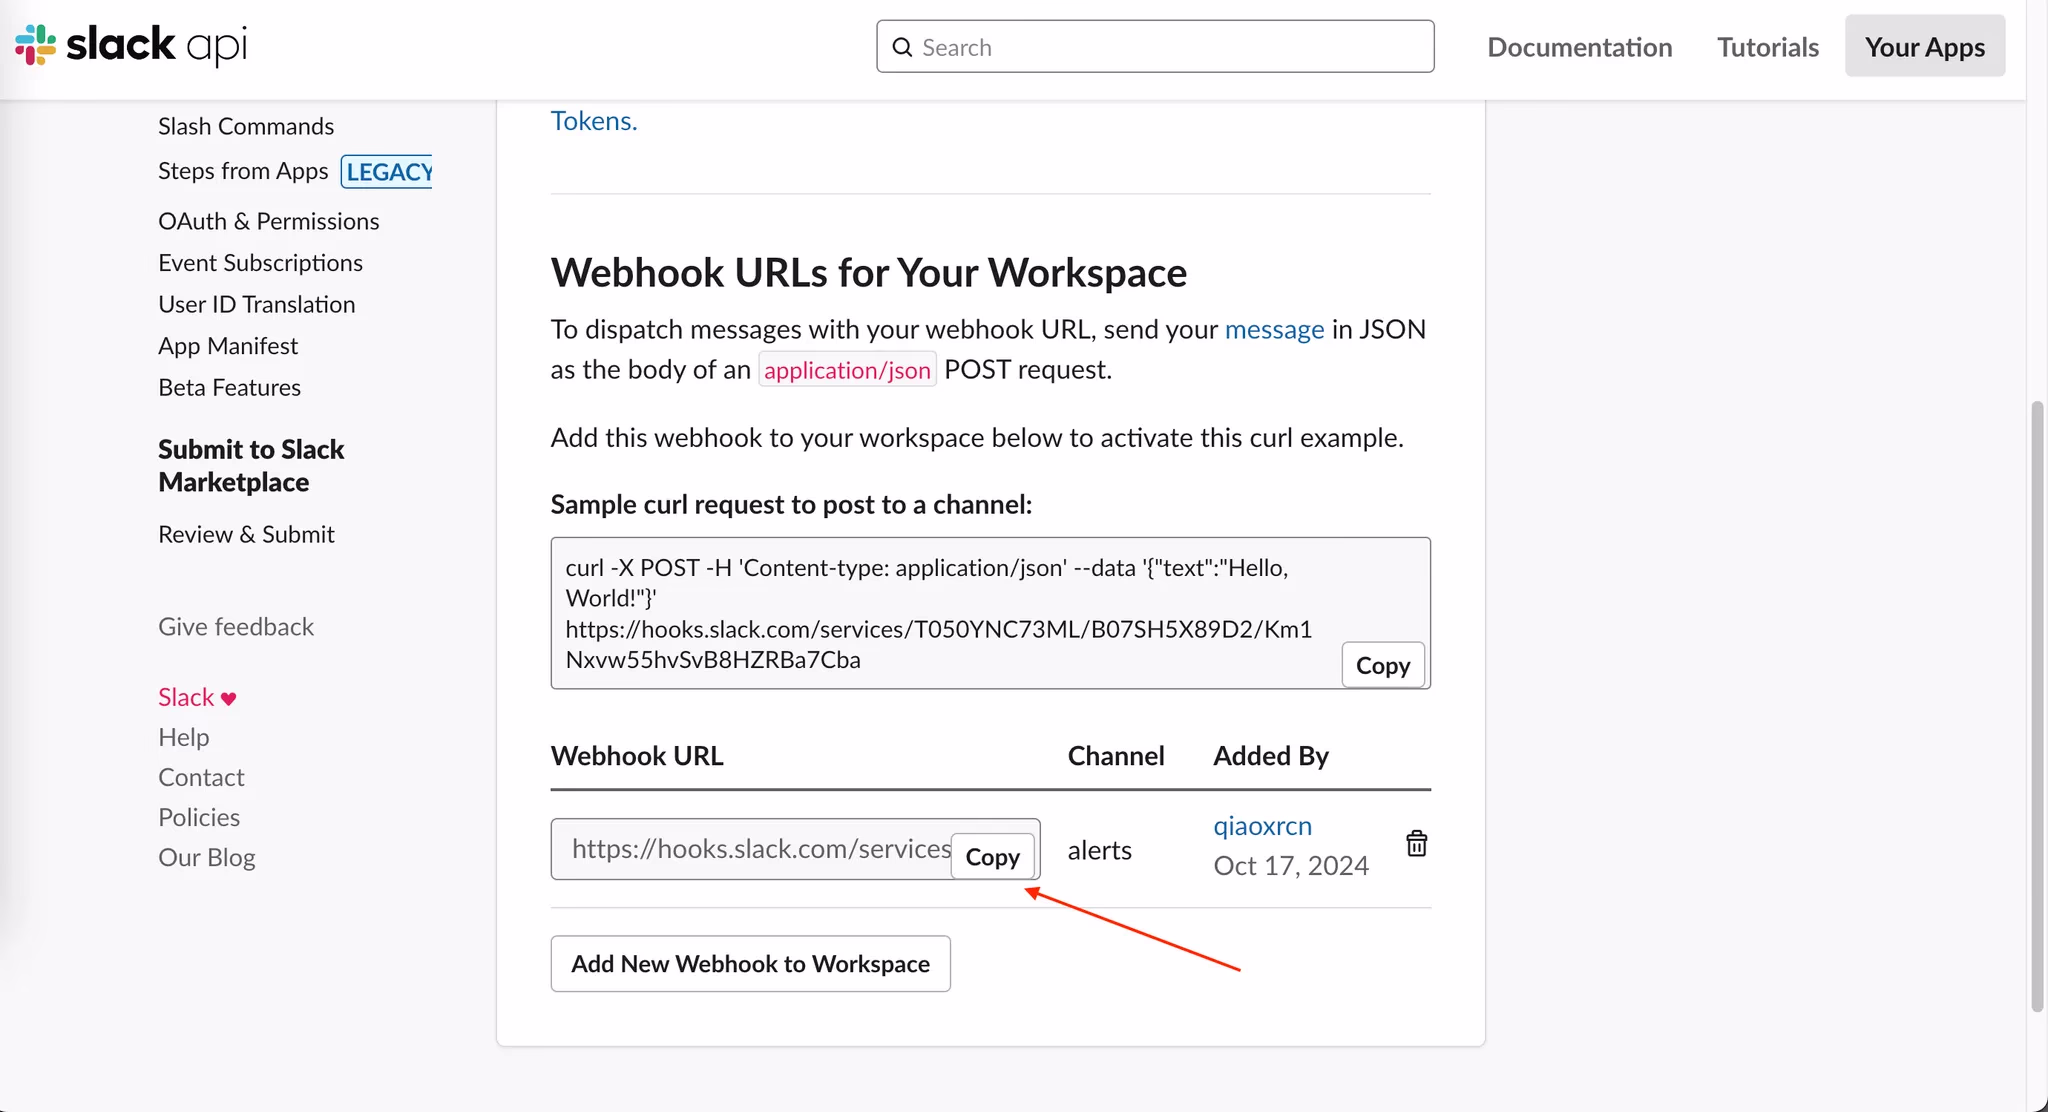Open the qiaoxrcn user link
Screen dimensions: 2048x1112
tap(1262, 826)
